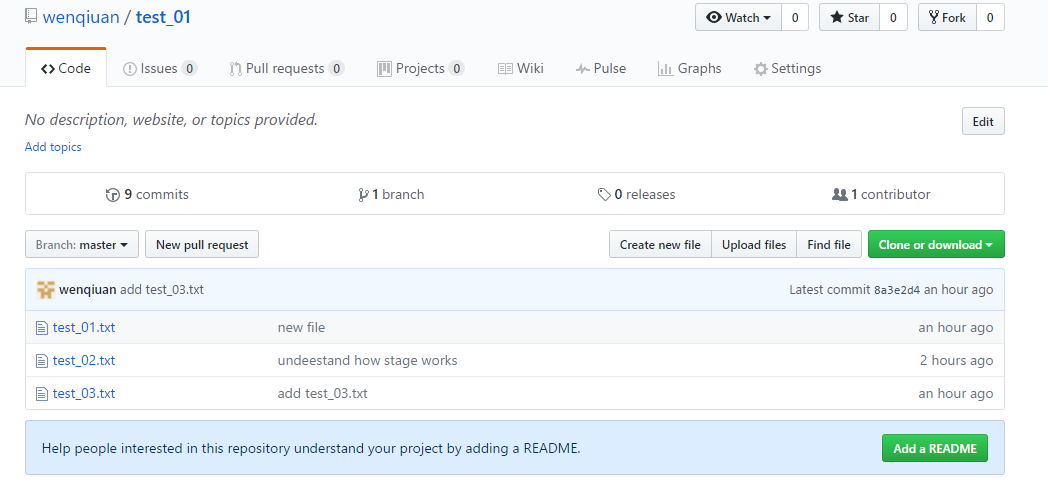Expand the Branch: master selector
Screen dimensions: 1048x490
pos(82,245)
